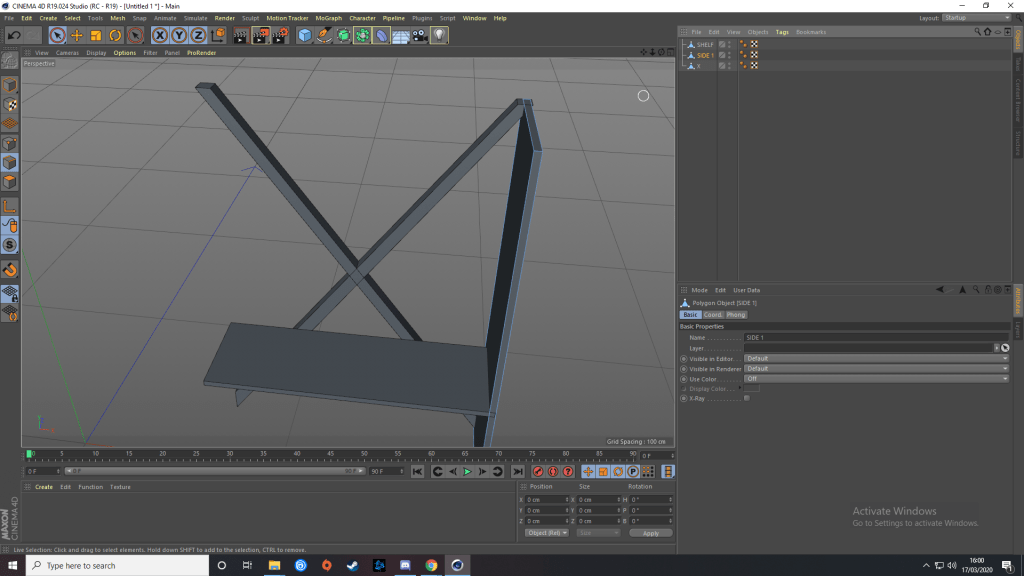Add a Cube primitive object
Viewport: 1024px width, 576px height.
tap(305, 35)
